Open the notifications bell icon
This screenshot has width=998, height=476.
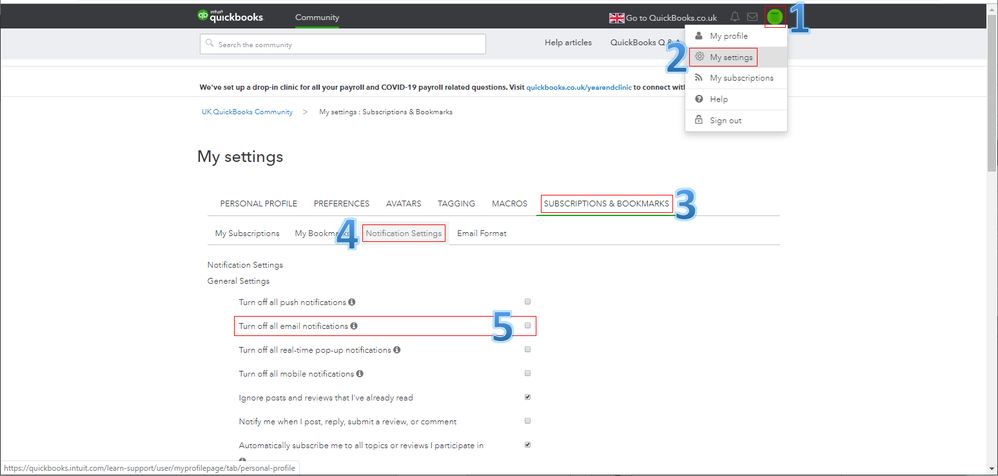[x=735, y=17]
